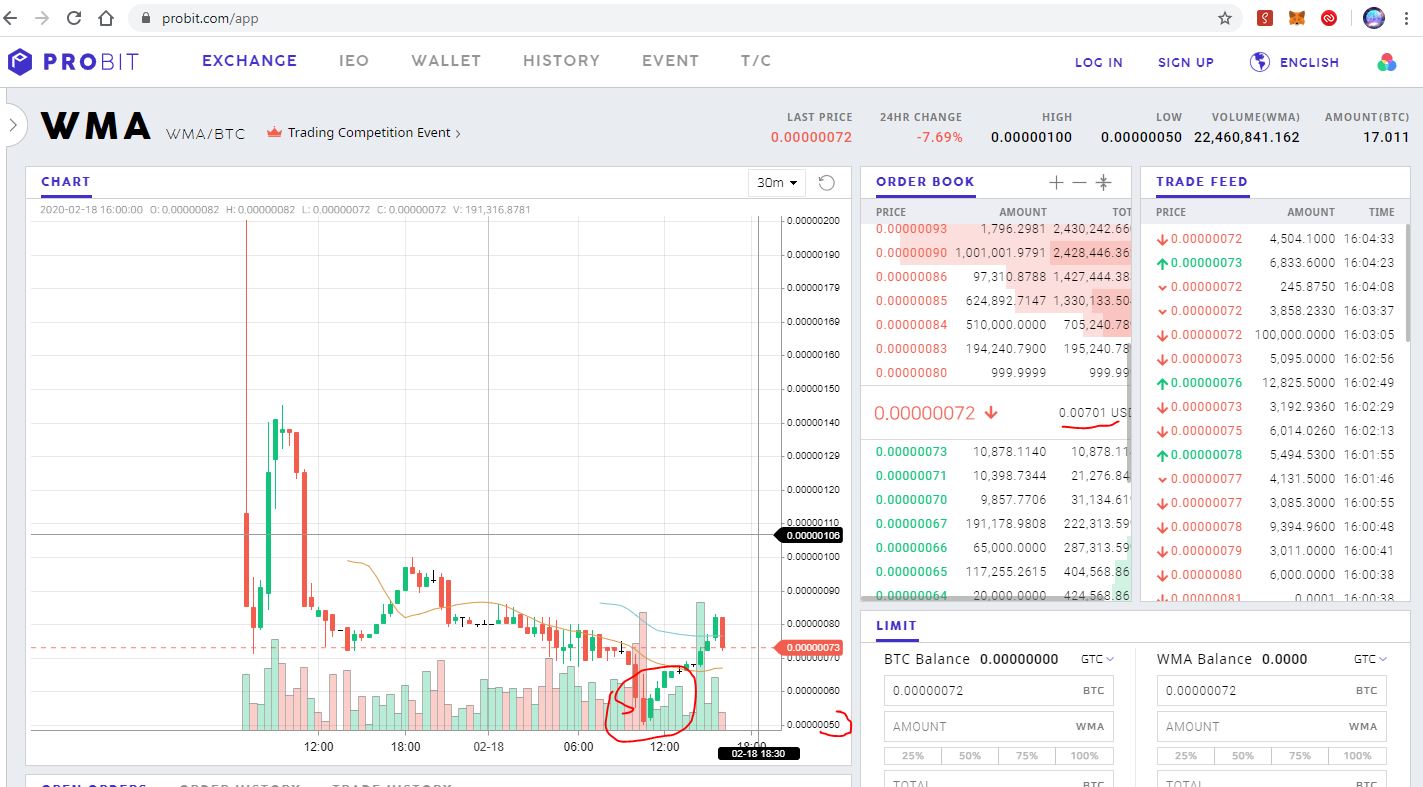Switch to the CHART tab
The width and height of the screenshot is (1423, 787).
[65, 182]
